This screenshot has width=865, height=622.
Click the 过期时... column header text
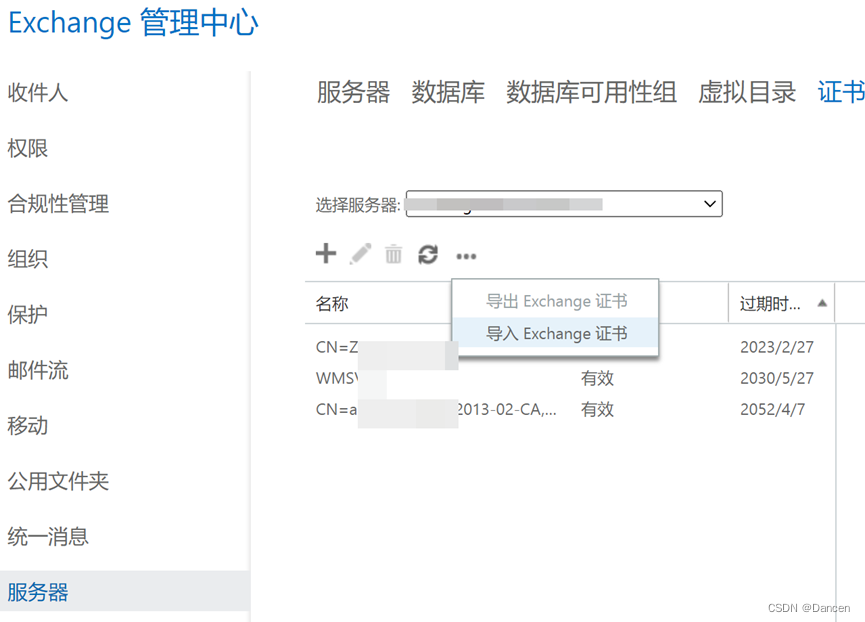pos(770,303)
